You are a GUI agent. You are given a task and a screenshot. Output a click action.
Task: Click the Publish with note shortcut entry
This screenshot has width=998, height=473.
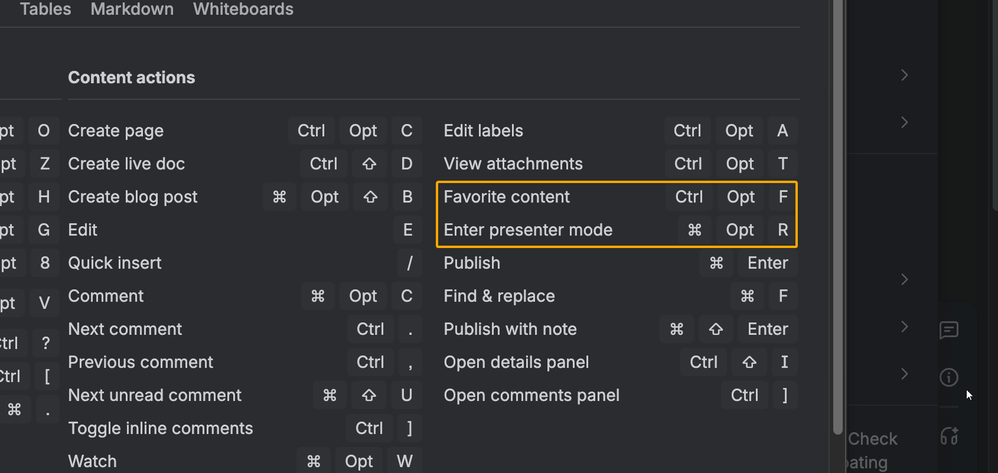click(510, 329)
